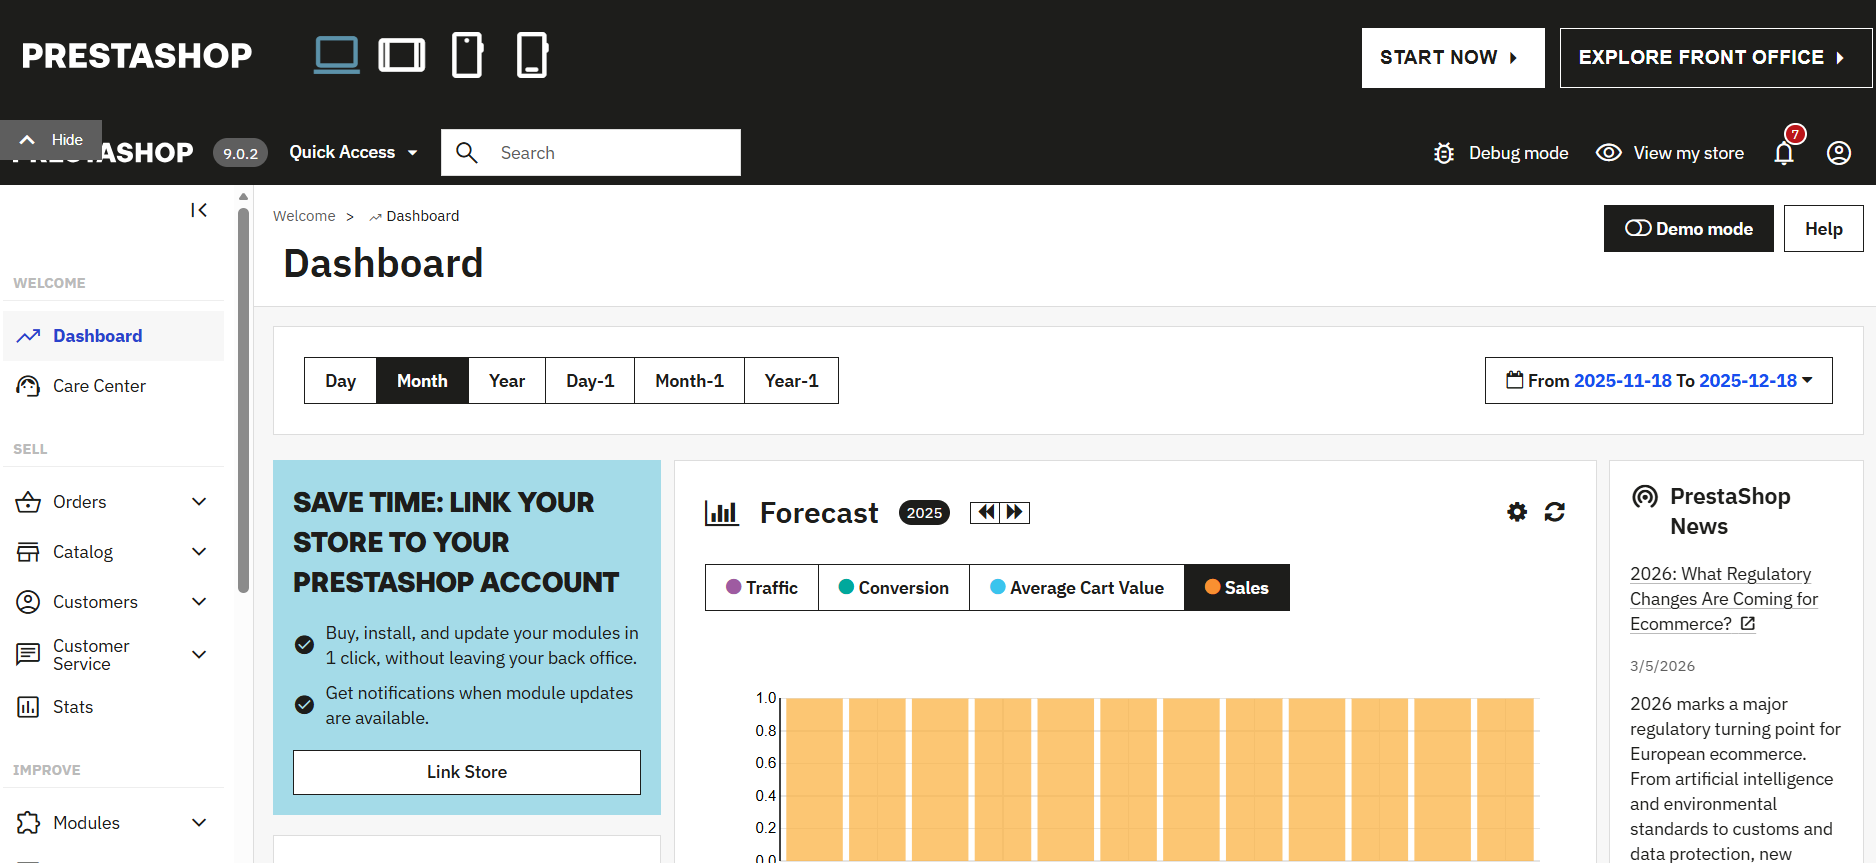Collapse the sidebar menu
Image resolution: width=1876 pixels, height=863 pixels.
click(199, 210)
